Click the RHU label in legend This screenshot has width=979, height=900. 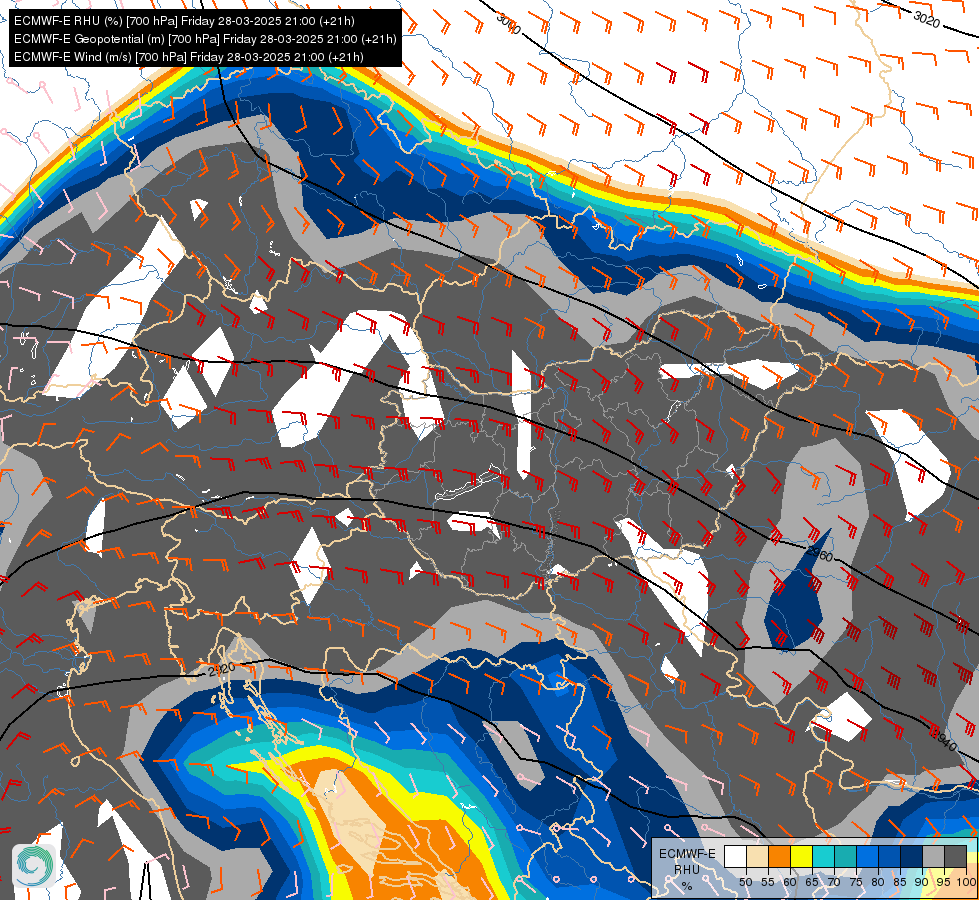[x=687, y=869]
